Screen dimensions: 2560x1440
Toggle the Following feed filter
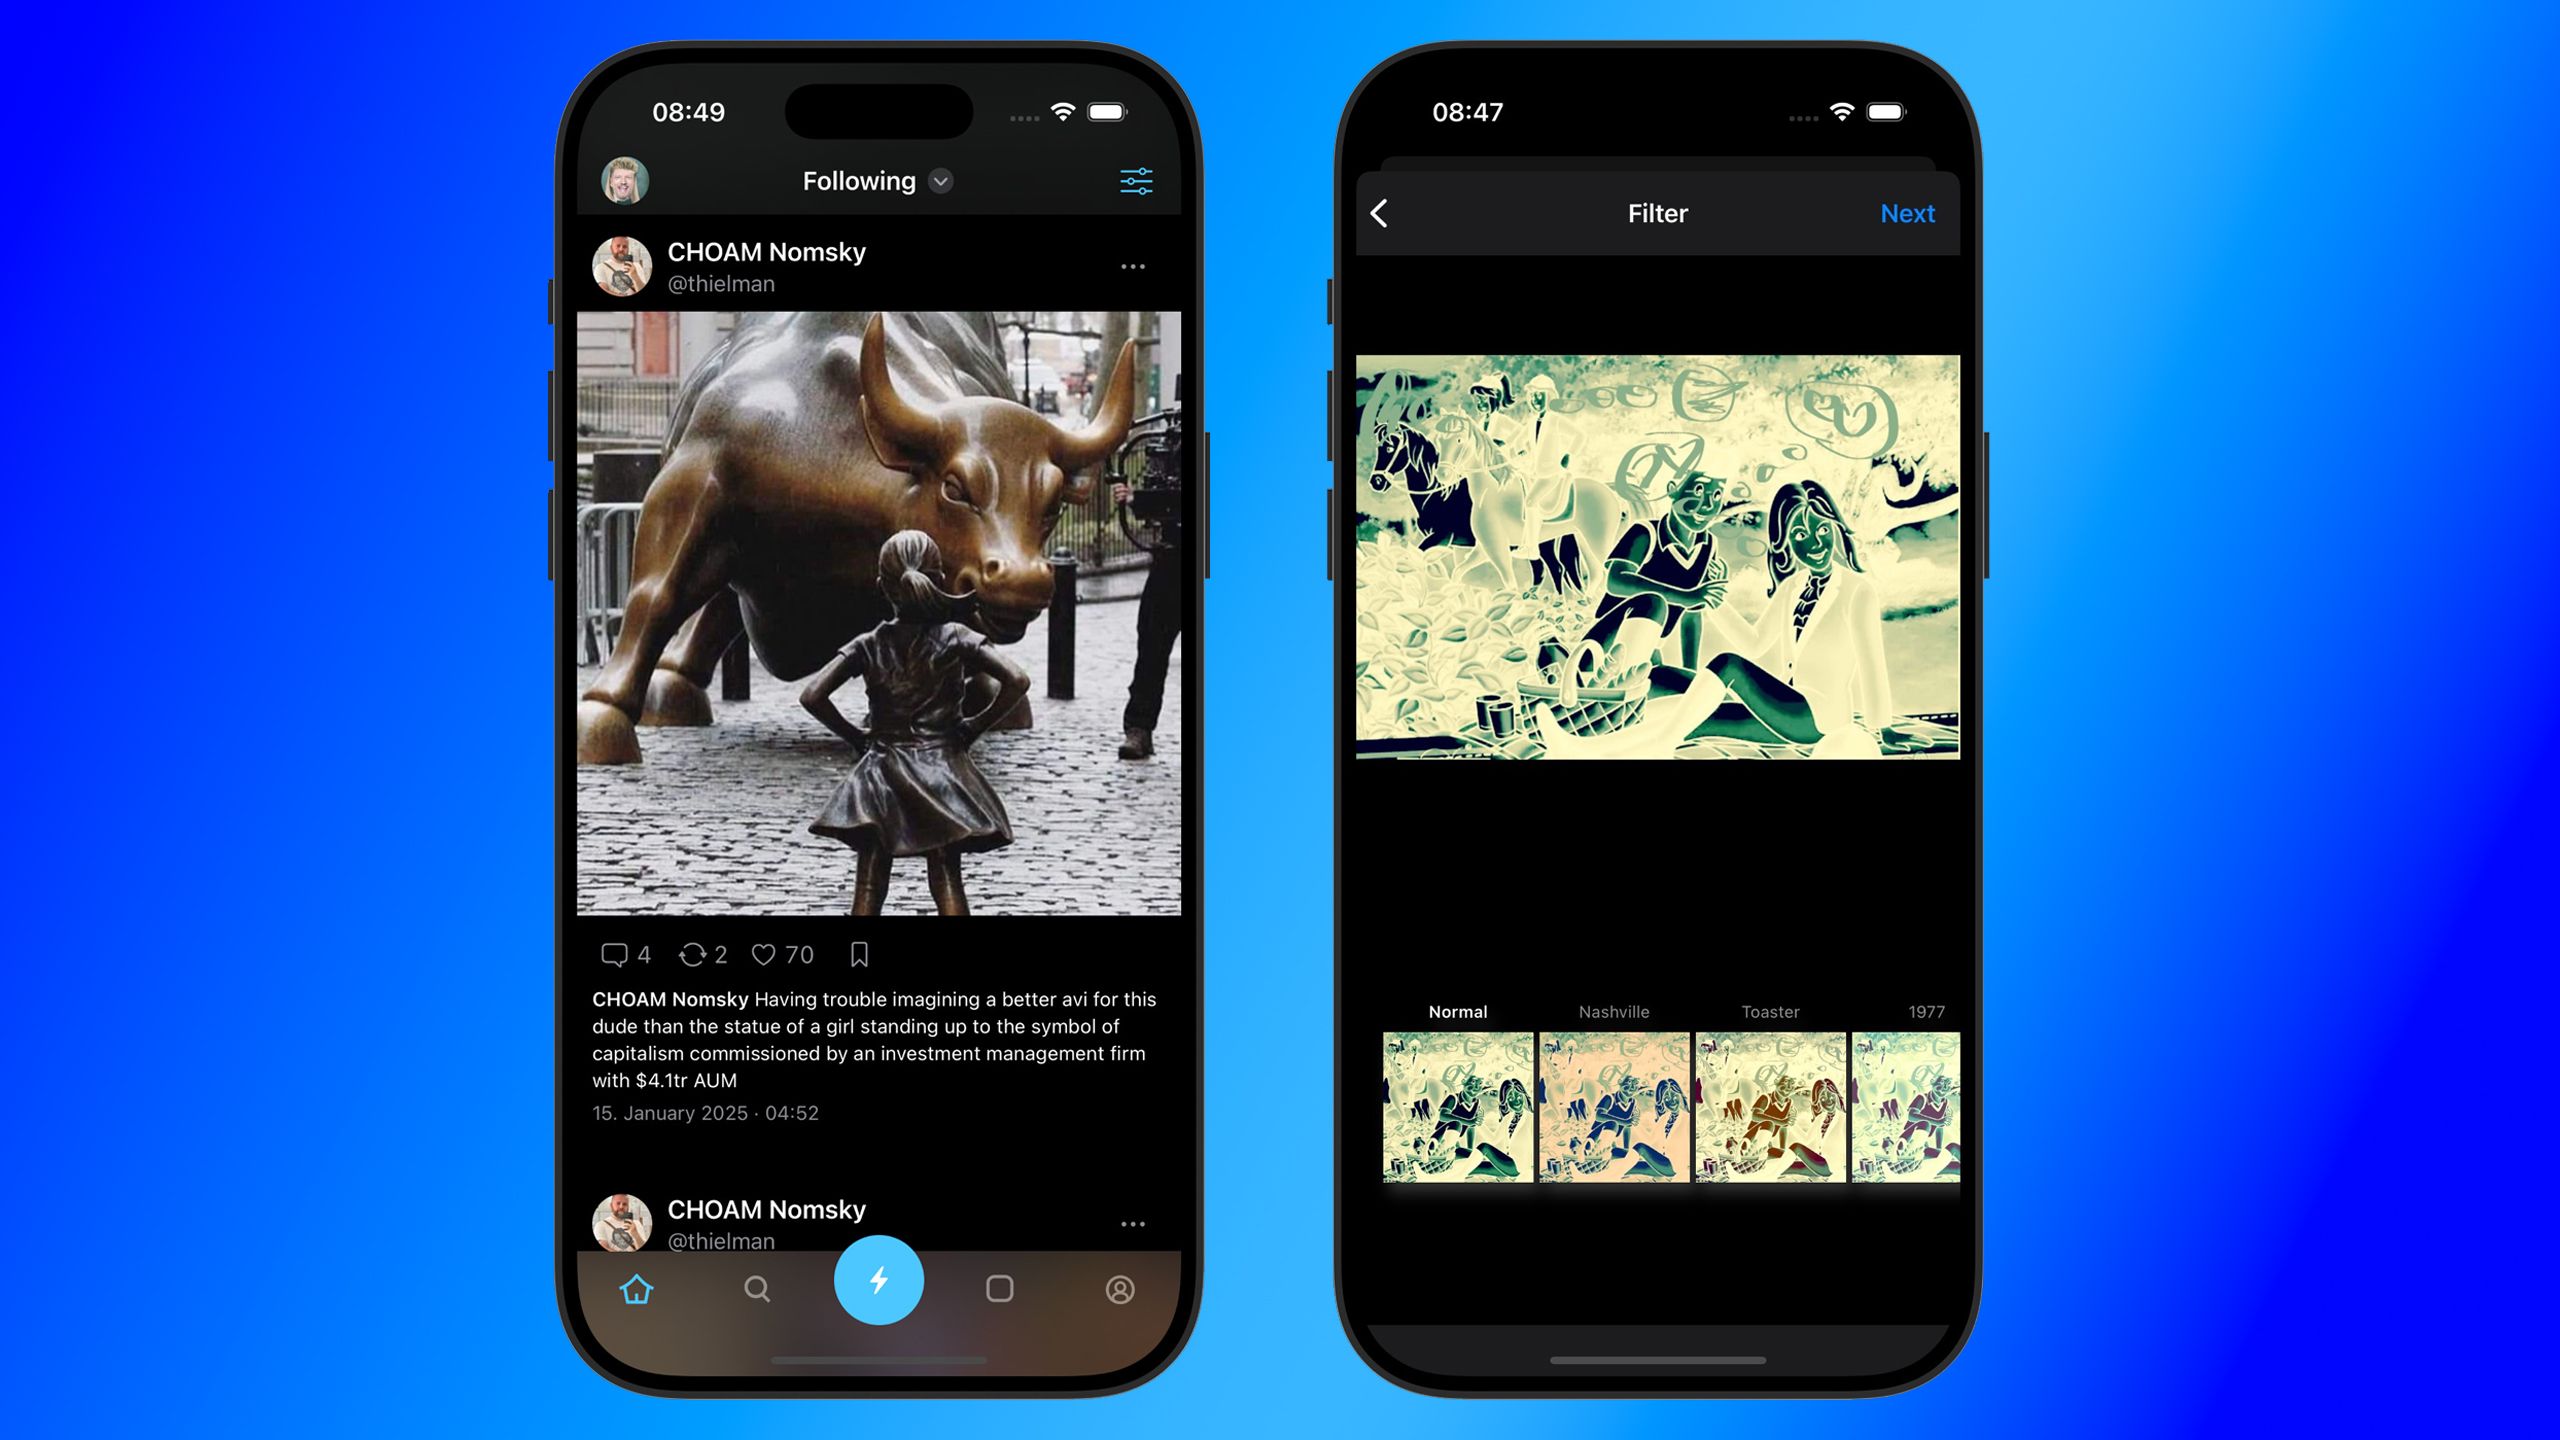pyautogui.click(x=876, y=181)
